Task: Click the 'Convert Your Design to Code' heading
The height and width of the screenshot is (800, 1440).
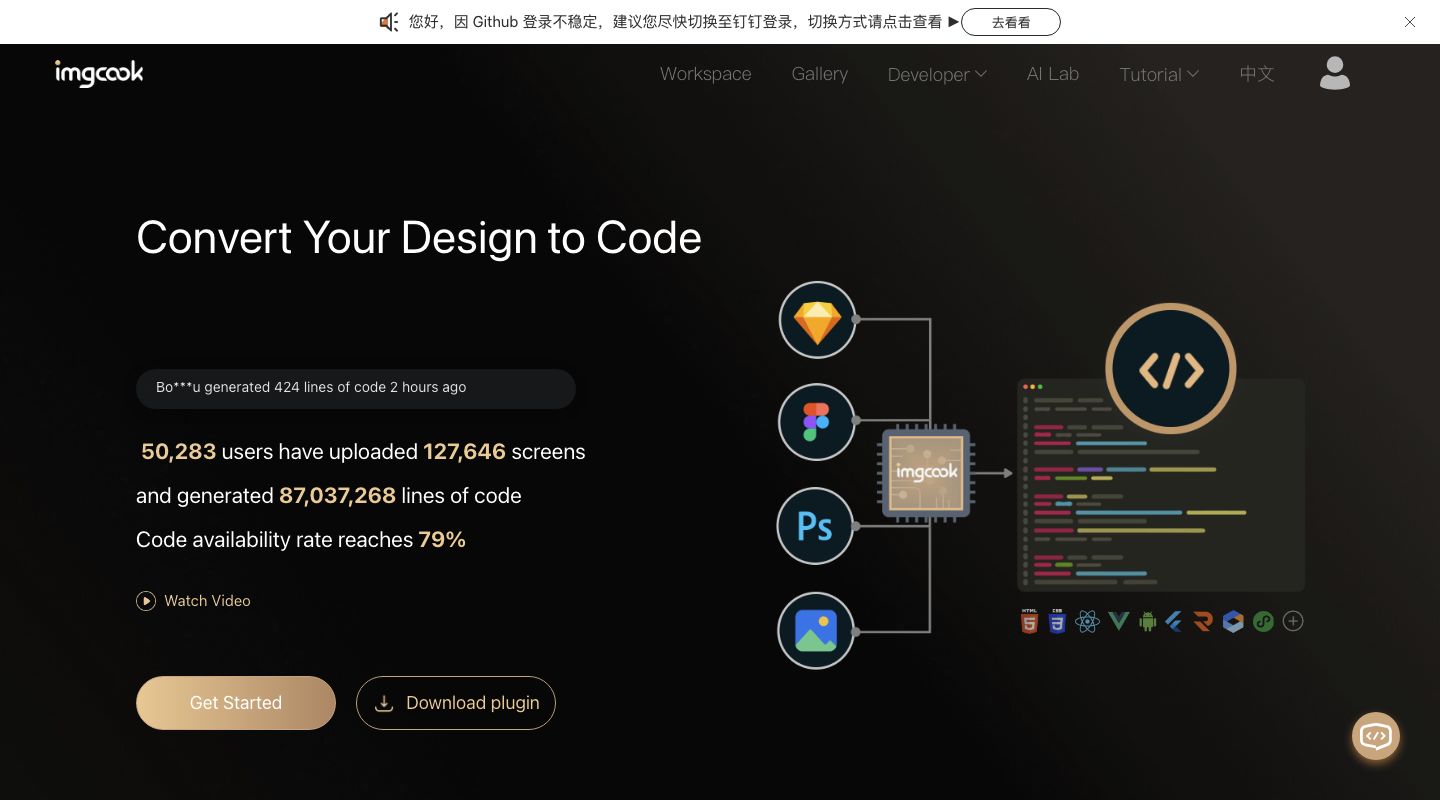Action: (419, 238)
